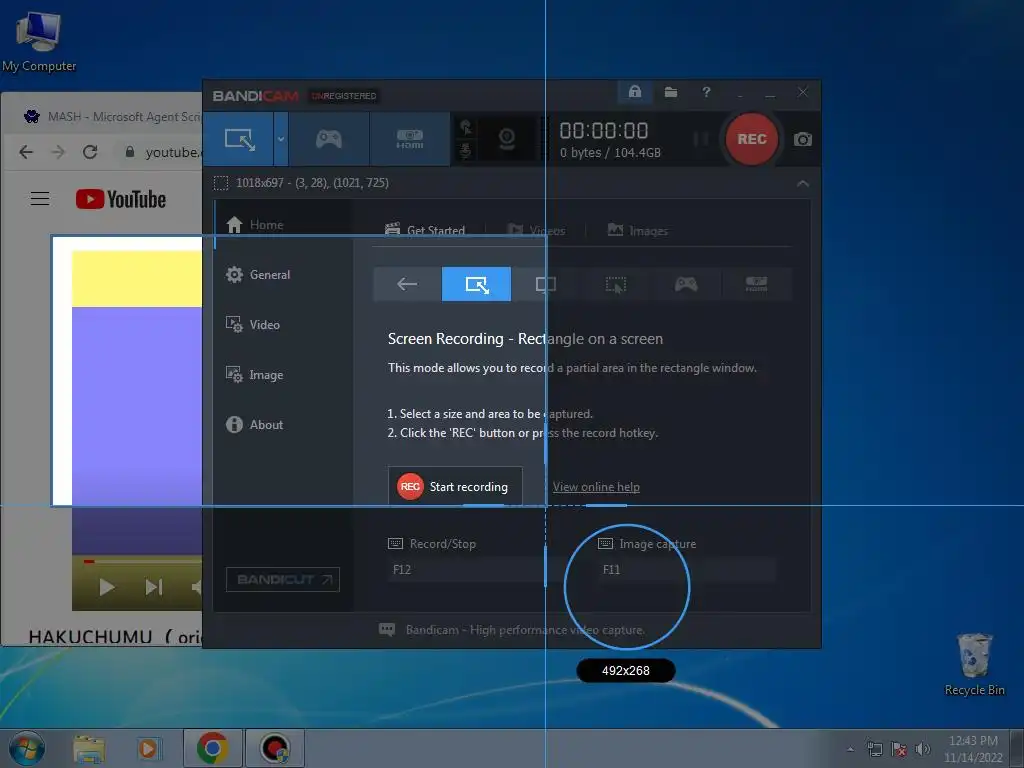The image size is (1024, 768).
Task: Toggle the microphone icon in Bandicam toolbar
Action: pyautogui.click(x=466, y=151)
